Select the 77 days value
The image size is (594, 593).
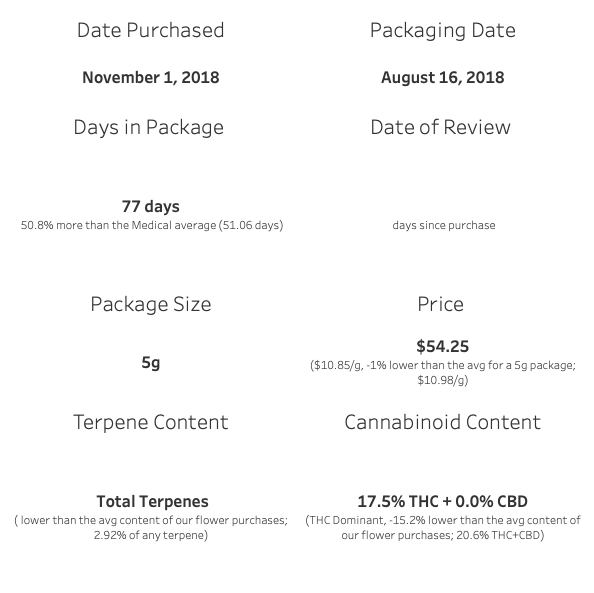click(x=151, y=207)
